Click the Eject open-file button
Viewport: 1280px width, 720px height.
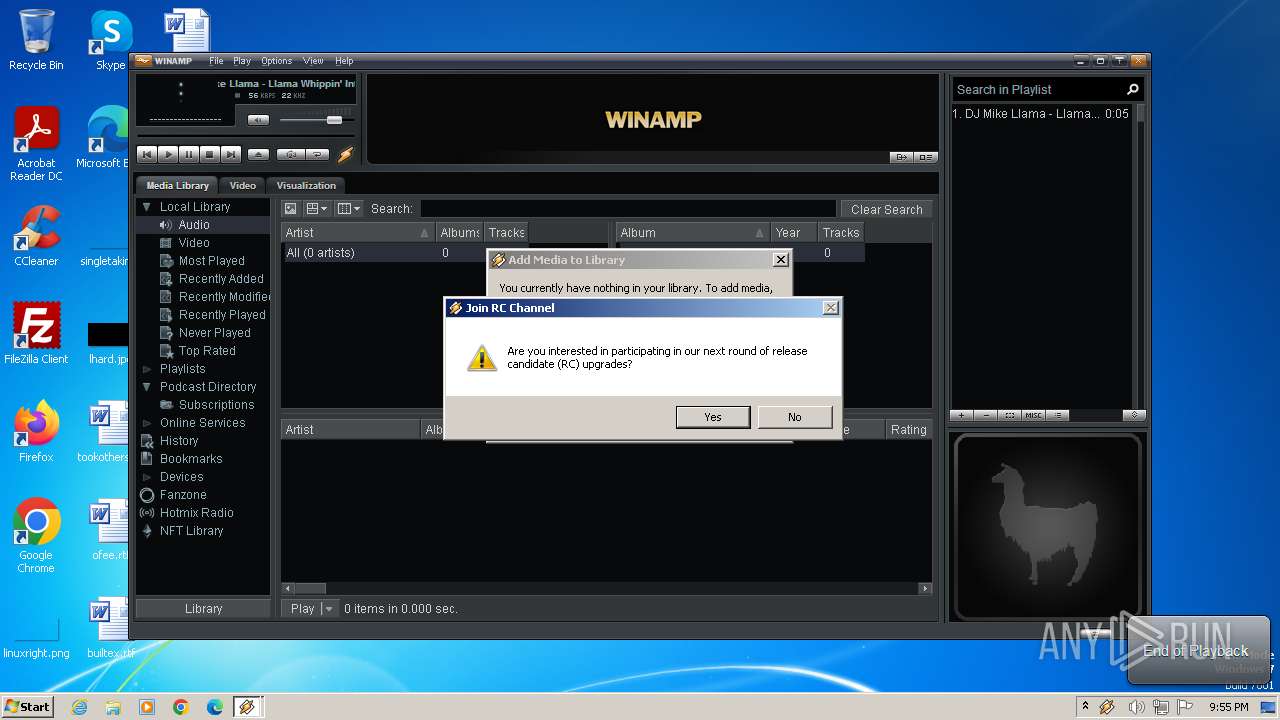point(258,155)
